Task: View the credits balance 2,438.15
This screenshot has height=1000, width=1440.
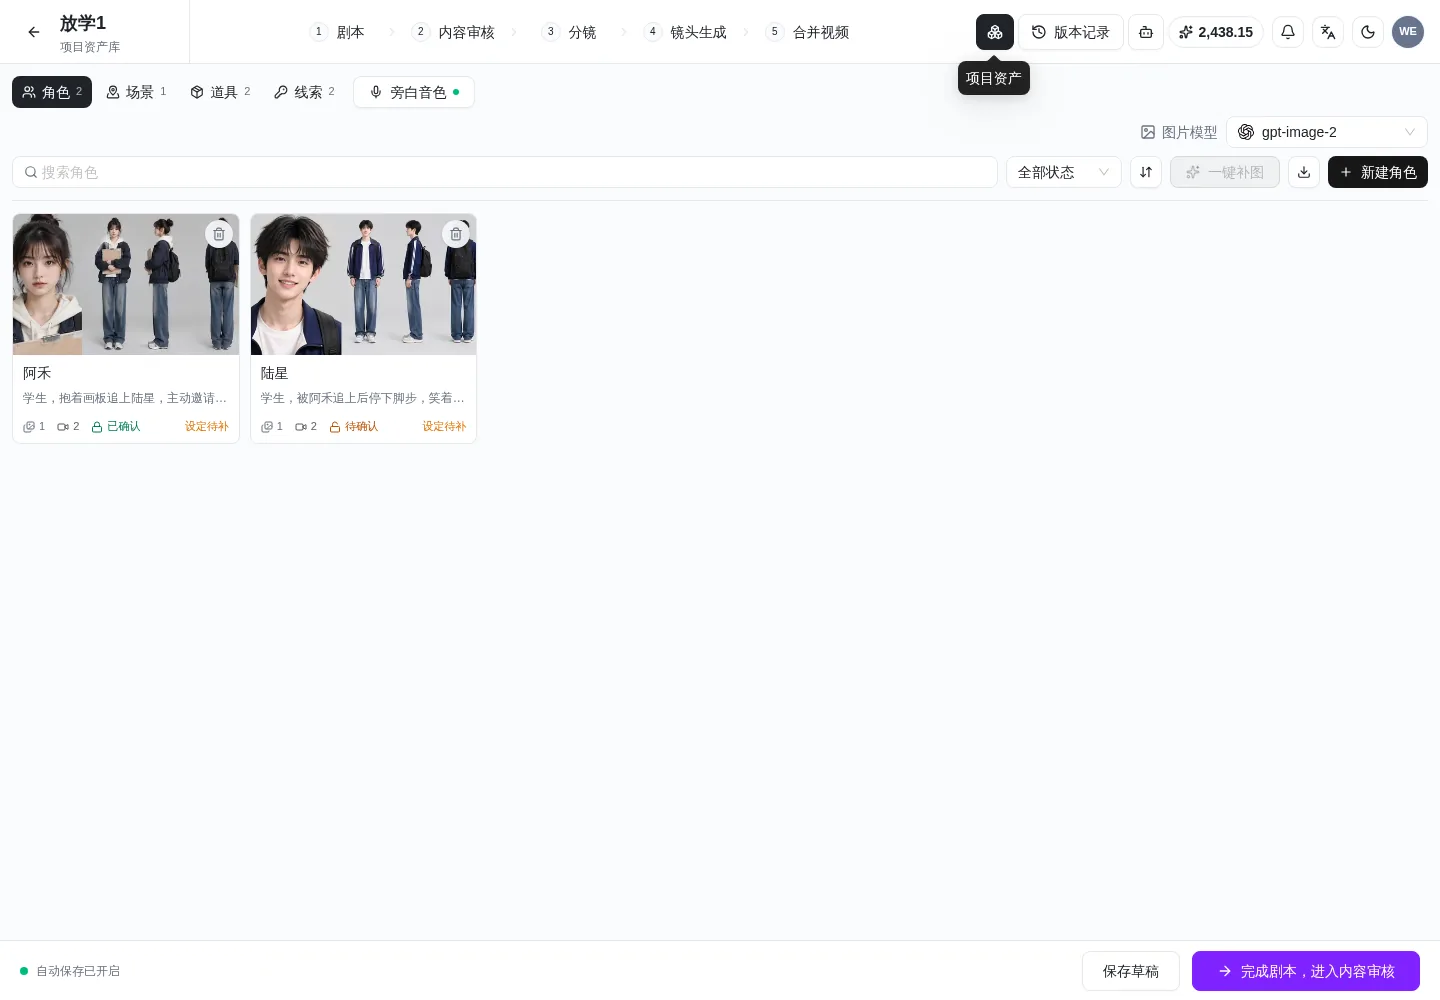Action: click(1216, 32)
